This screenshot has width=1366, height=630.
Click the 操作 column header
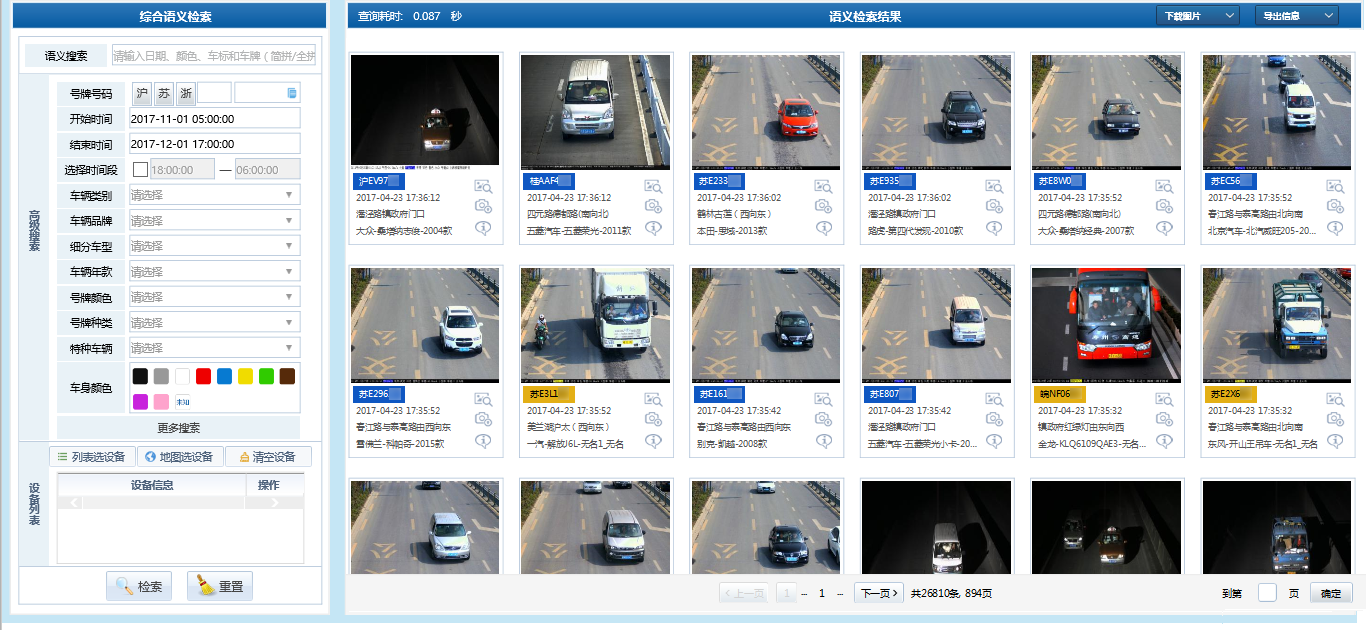269,485
